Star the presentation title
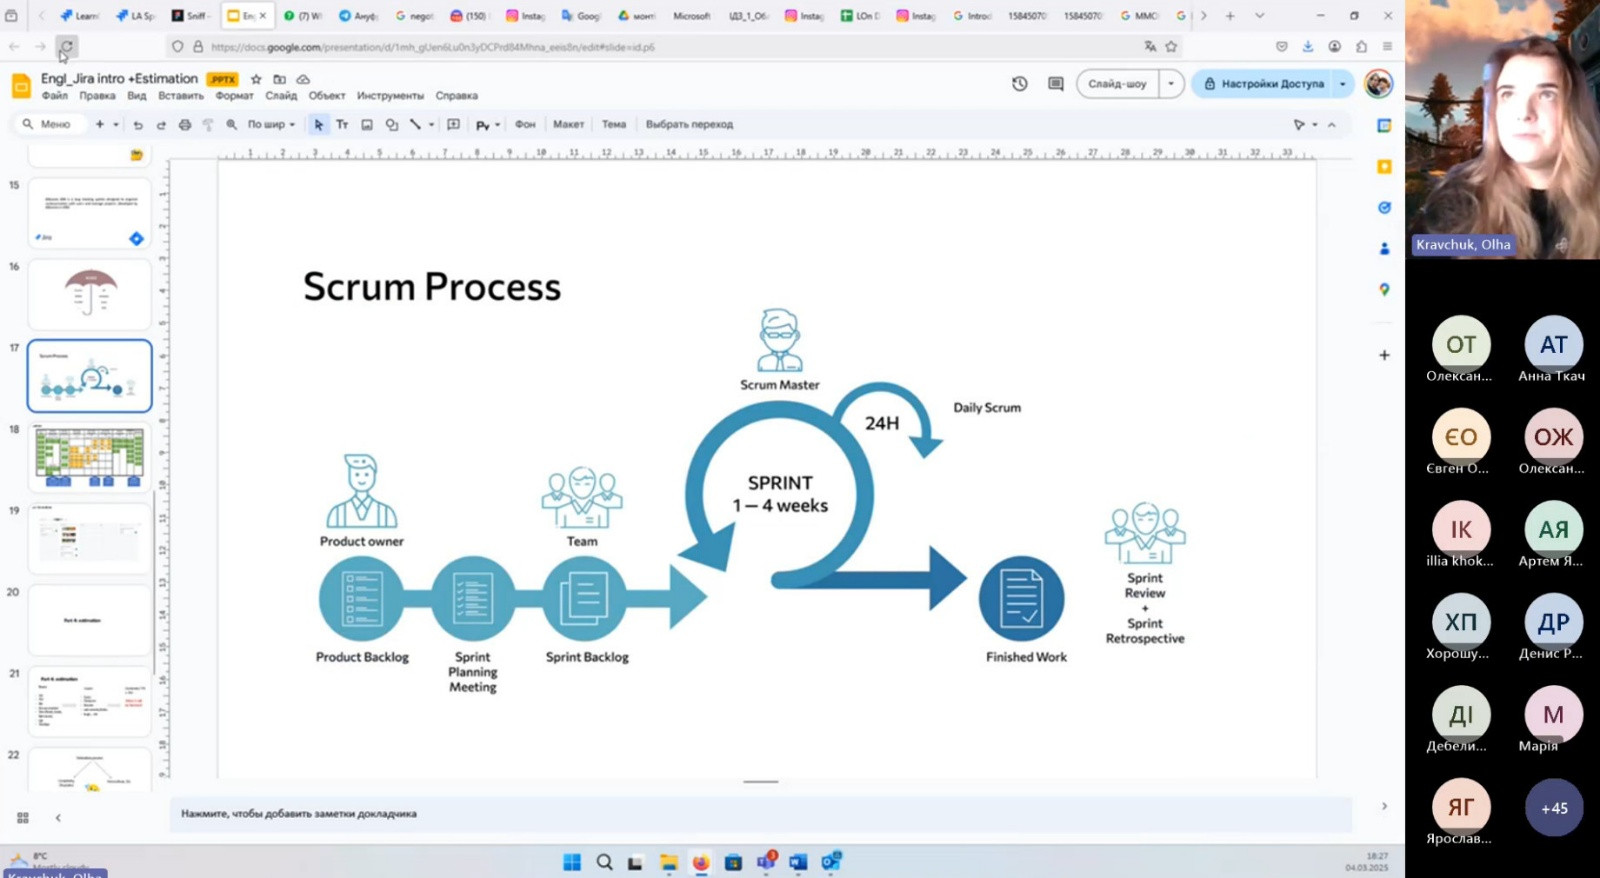The height and width of the screenshot is (878, 1600). point(256,79)
